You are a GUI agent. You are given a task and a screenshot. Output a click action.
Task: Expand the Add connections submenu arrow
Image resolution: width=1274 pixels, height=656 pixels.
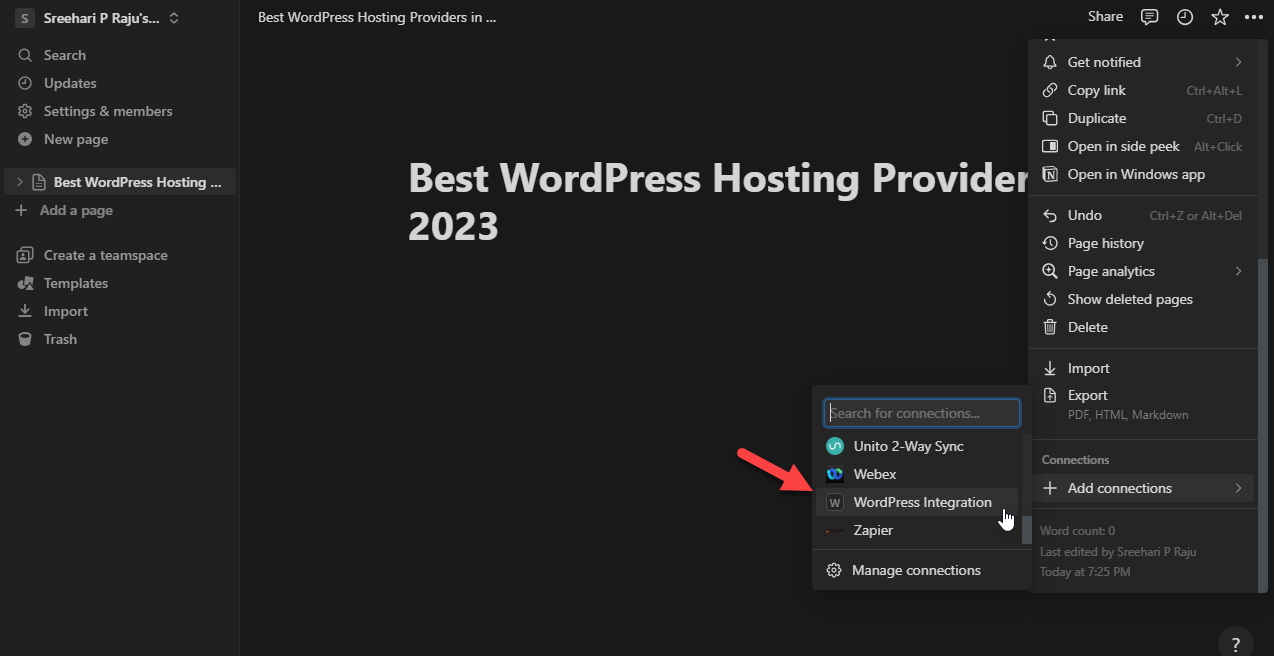tap(1238, 488)
